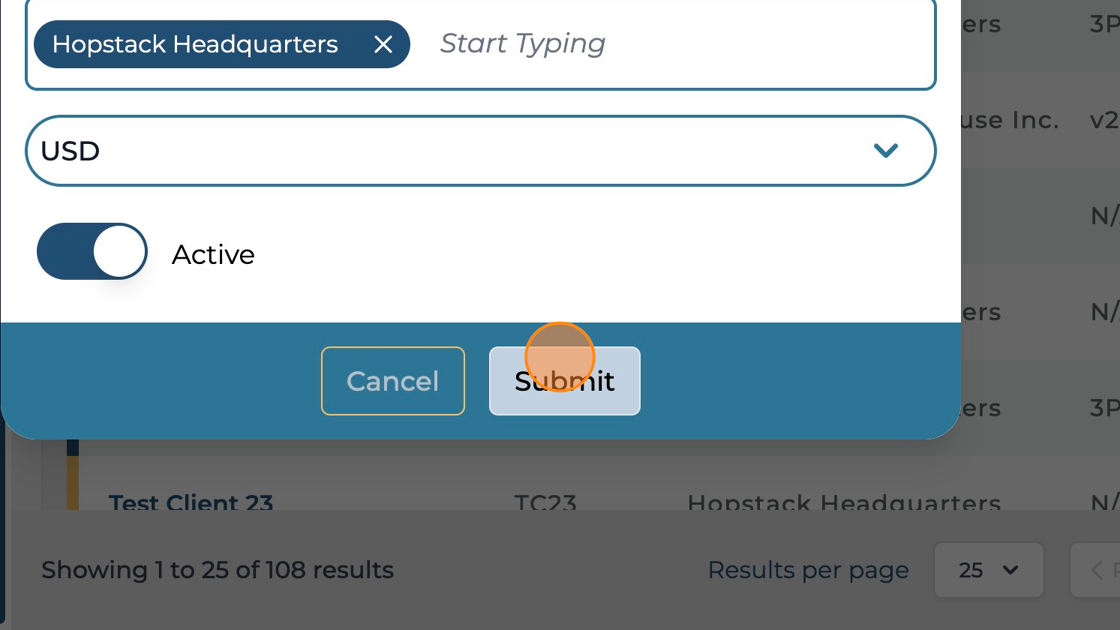Click the 'use Inc.' cell behind the dialog
The width and height of the screenshot is (1120, 630).
click(x=1008, y=121)
